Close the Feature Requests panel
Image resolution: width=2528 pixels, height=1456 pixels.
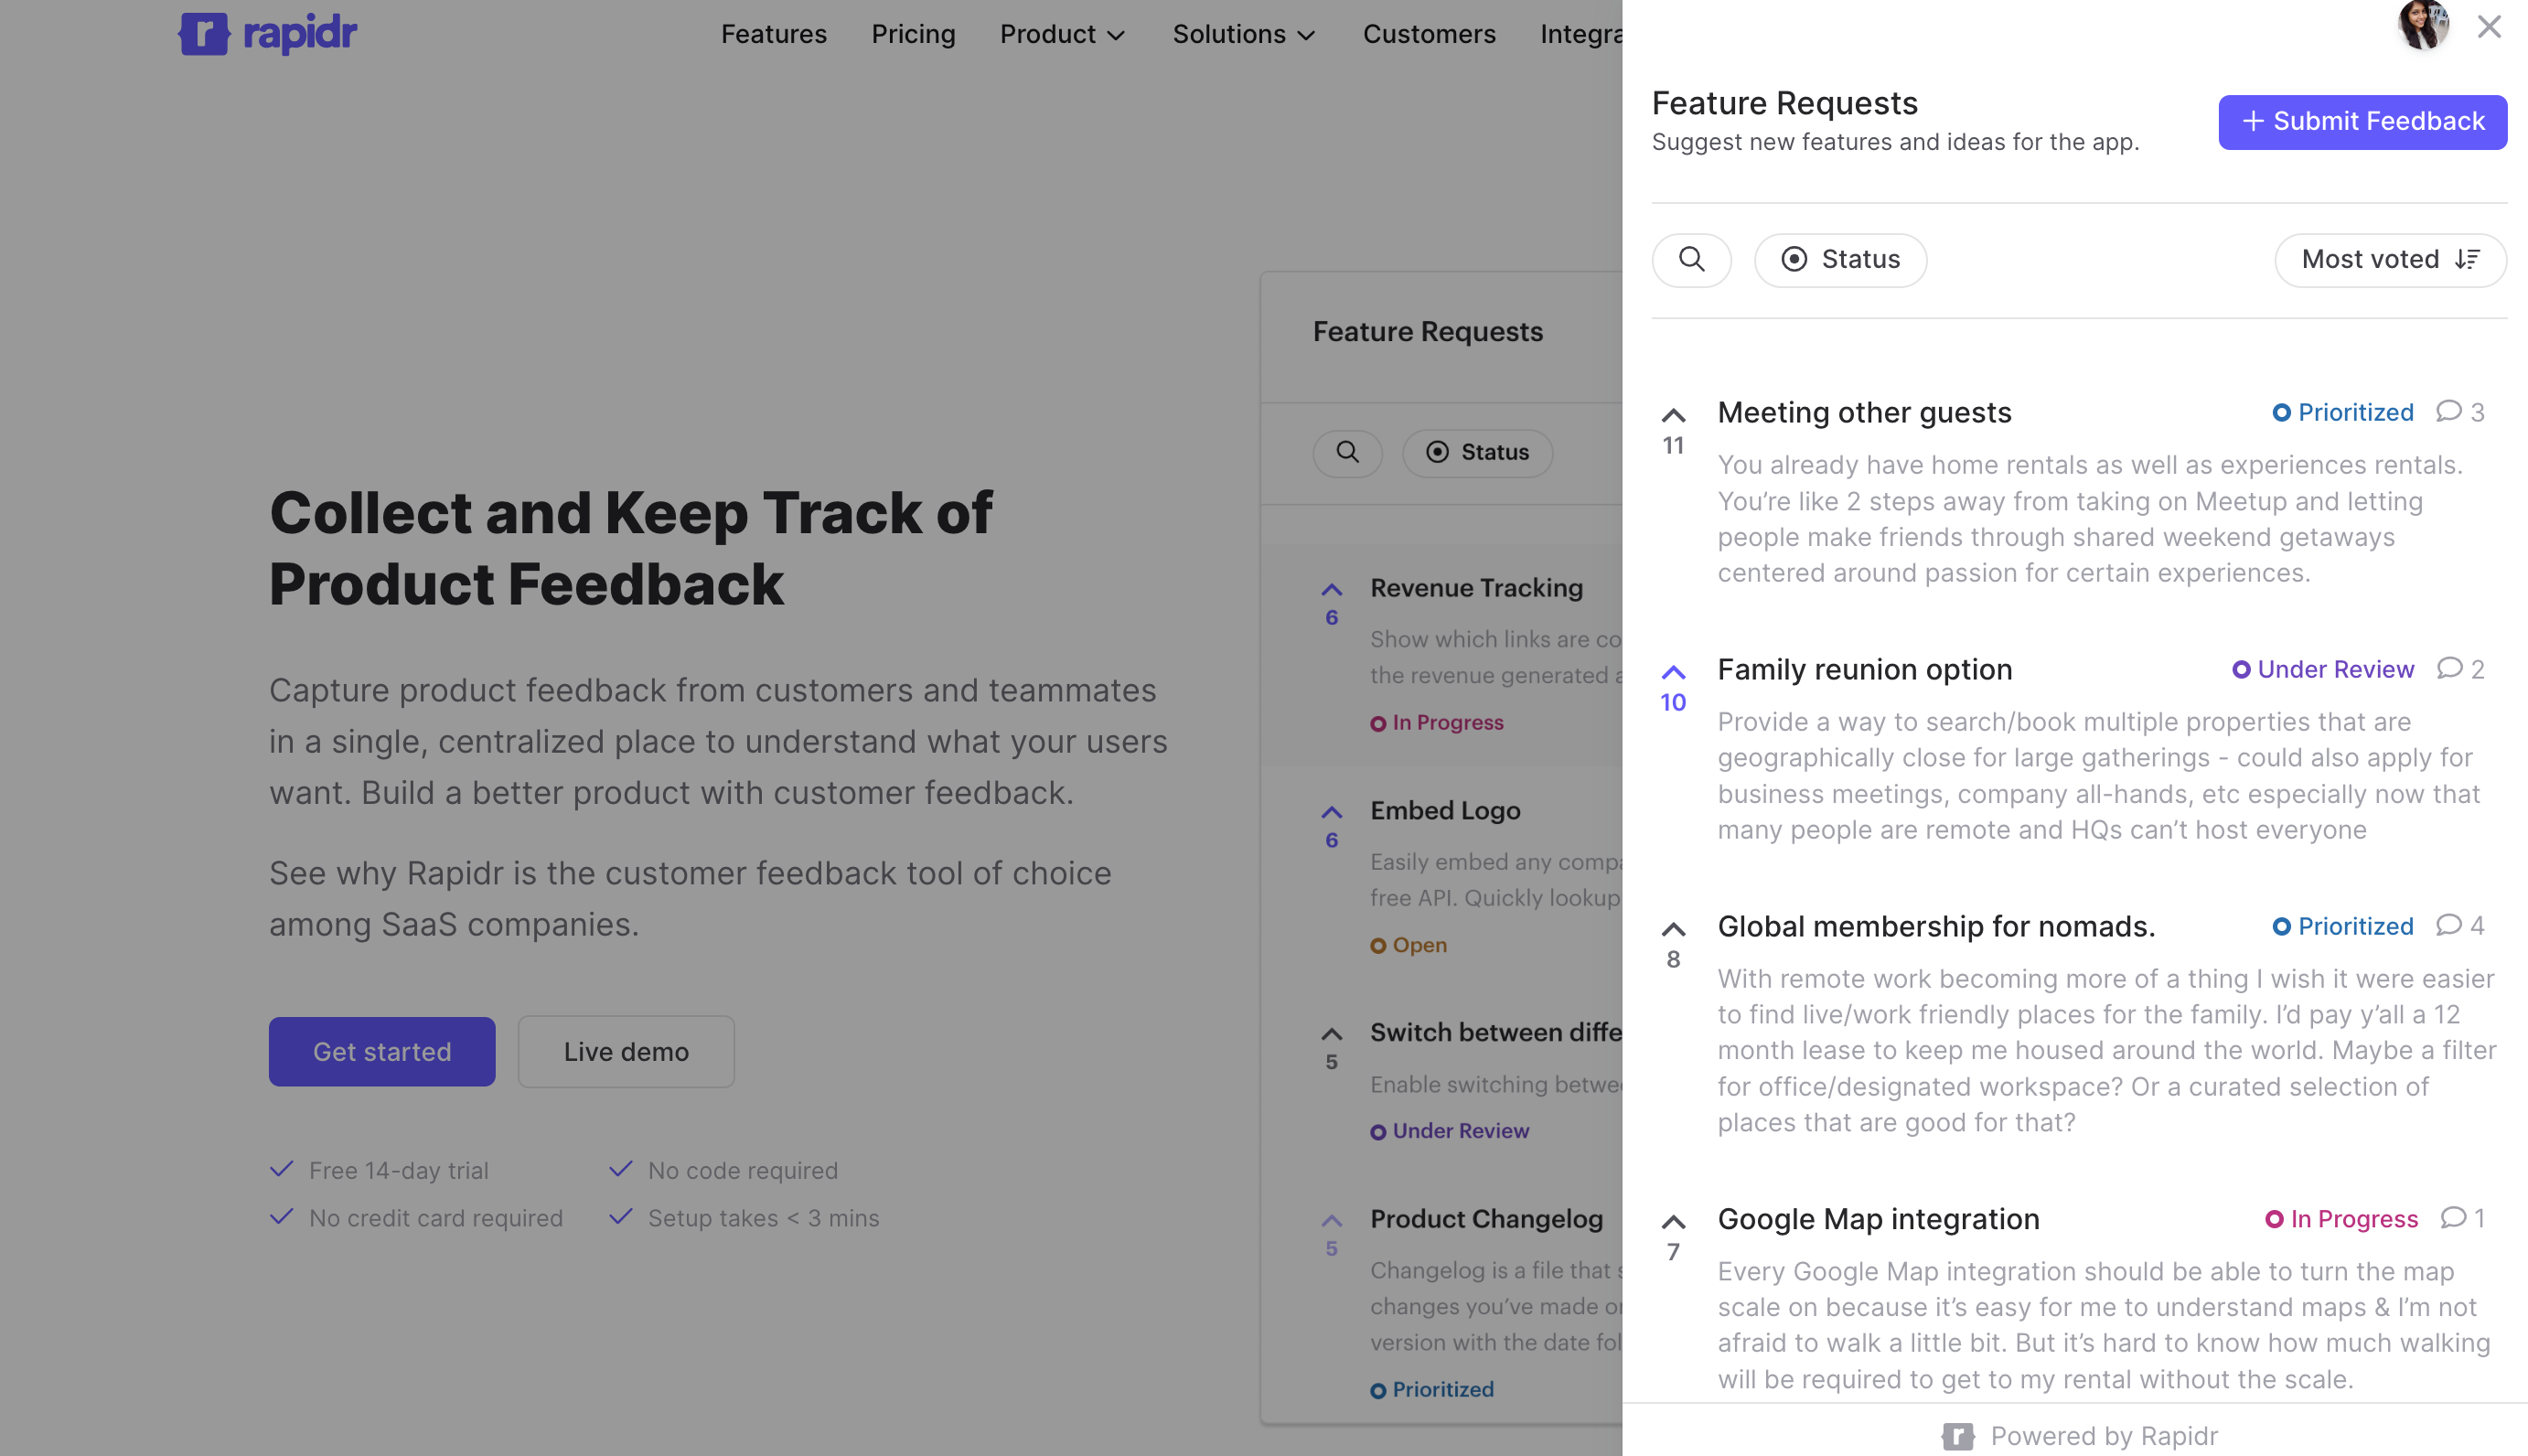point(2488,27)
